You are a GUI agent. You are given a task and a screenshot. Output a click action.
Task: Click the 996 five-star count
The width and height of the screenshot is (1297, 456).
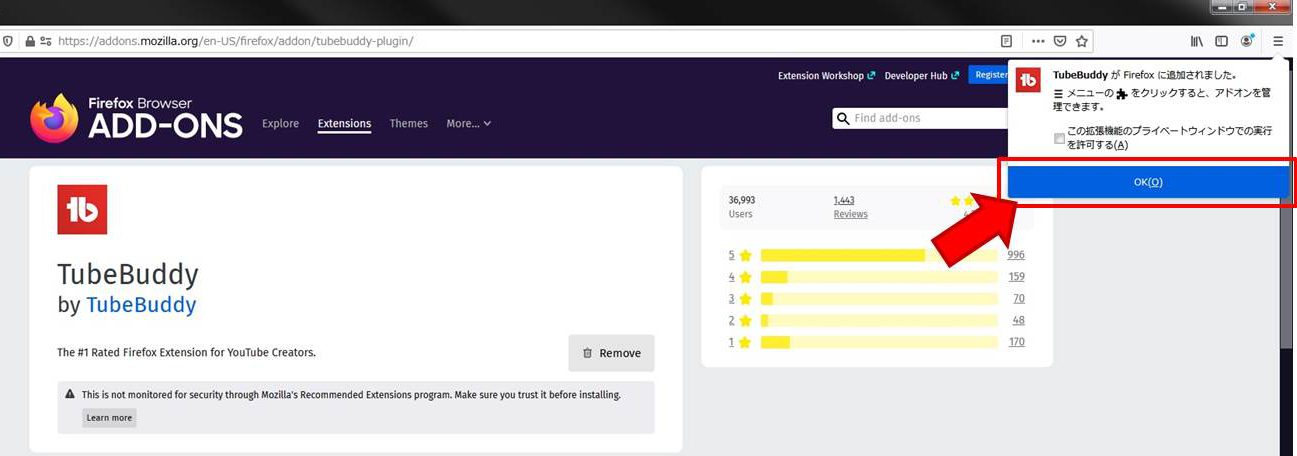click(1016, 255)
